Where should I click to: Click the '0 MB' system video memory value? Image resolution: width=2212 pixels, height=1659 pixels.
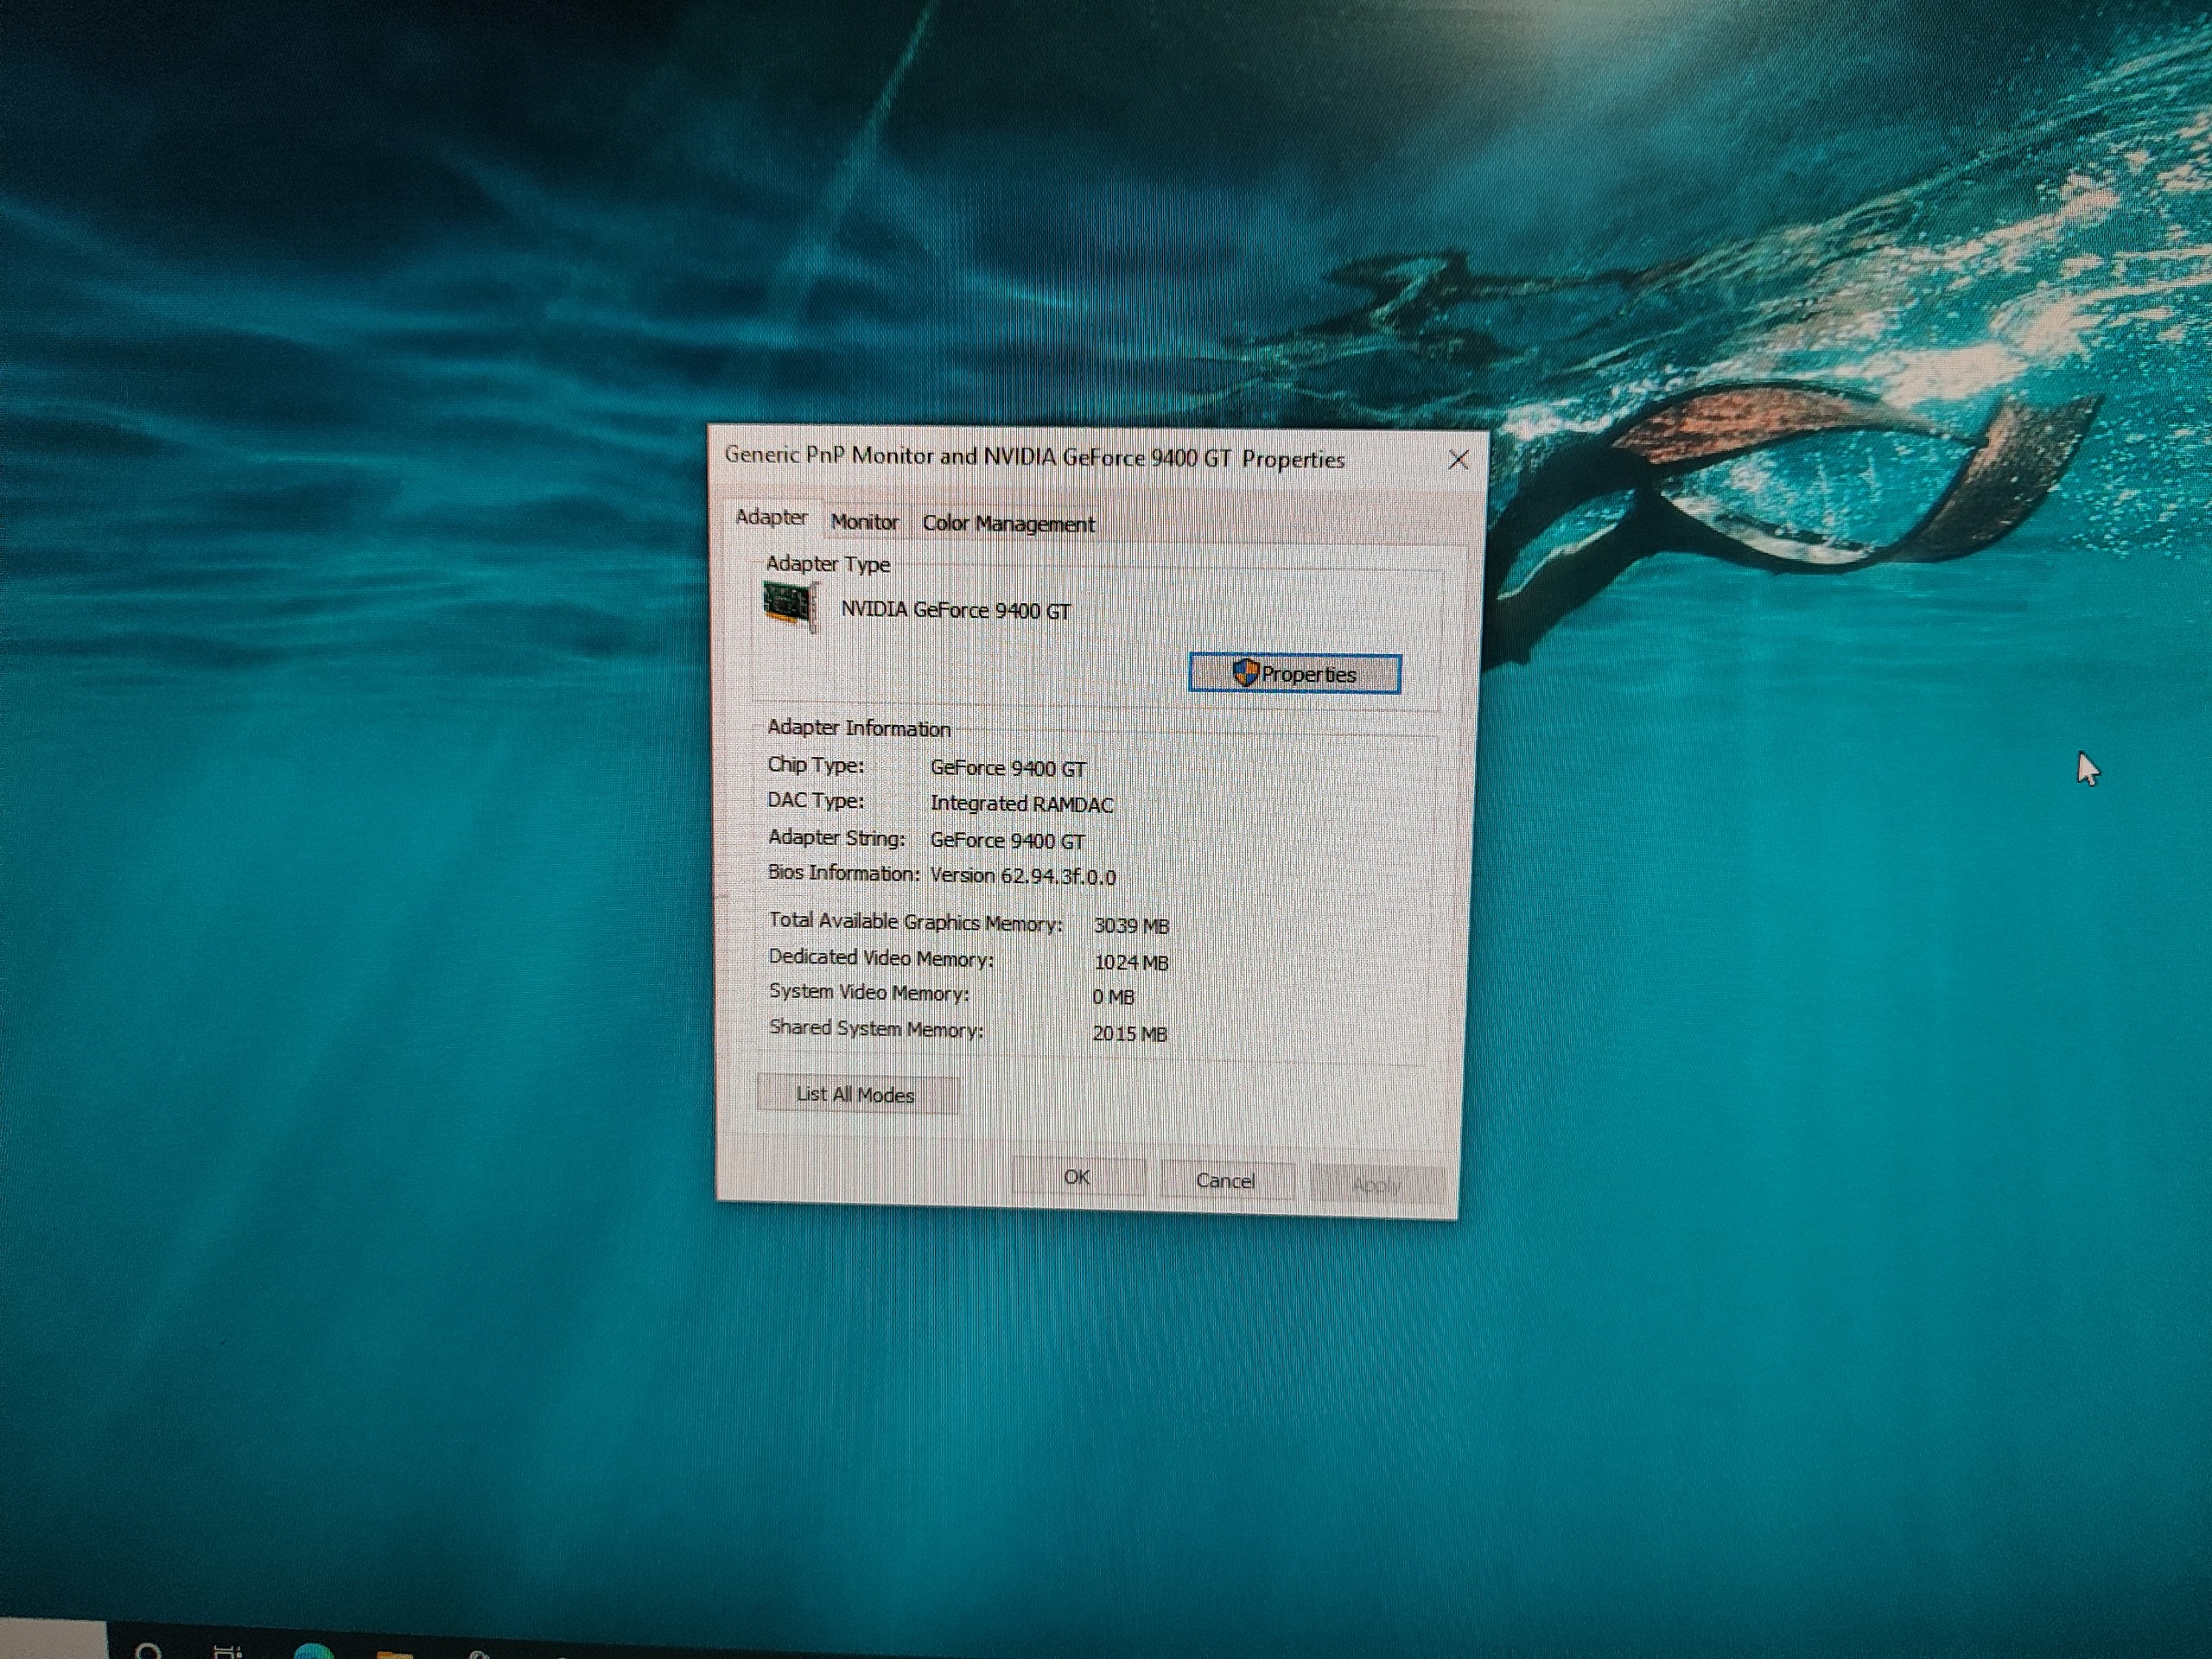[x=1113, y=998]
